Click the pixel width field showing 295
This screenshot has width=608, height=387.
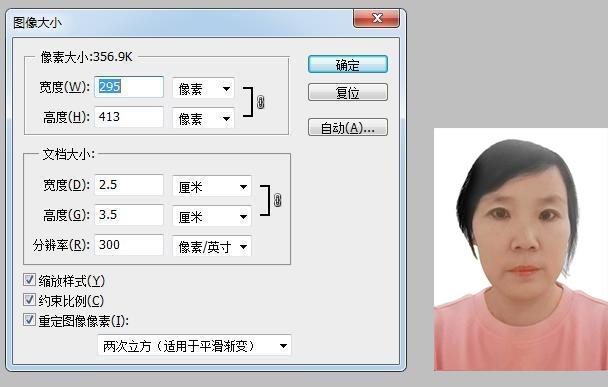(129, 87)
